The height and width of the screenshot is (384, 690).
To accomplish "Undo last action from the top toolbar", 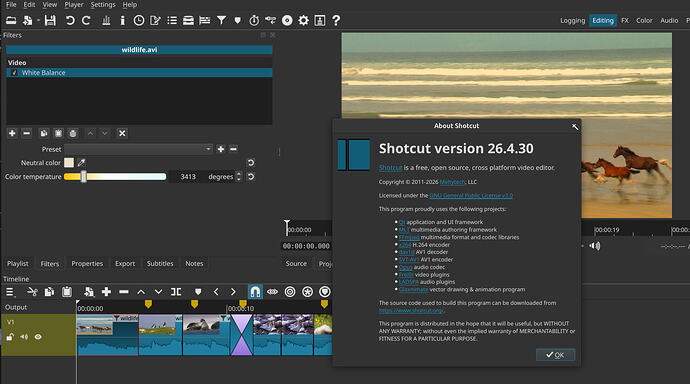I will pos(70,20).
